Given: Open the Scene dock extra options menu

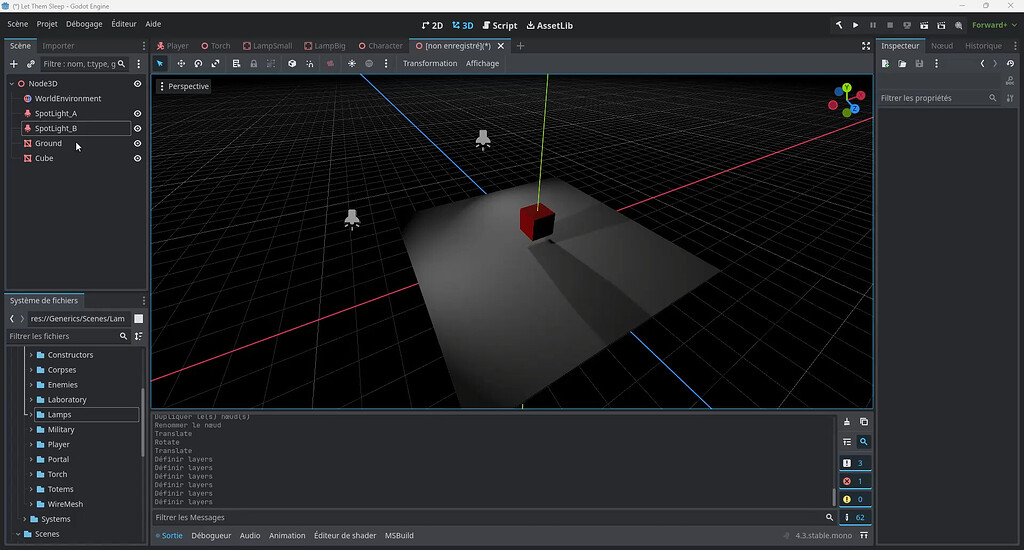Looking at the screenshot, I should (138, 64).
